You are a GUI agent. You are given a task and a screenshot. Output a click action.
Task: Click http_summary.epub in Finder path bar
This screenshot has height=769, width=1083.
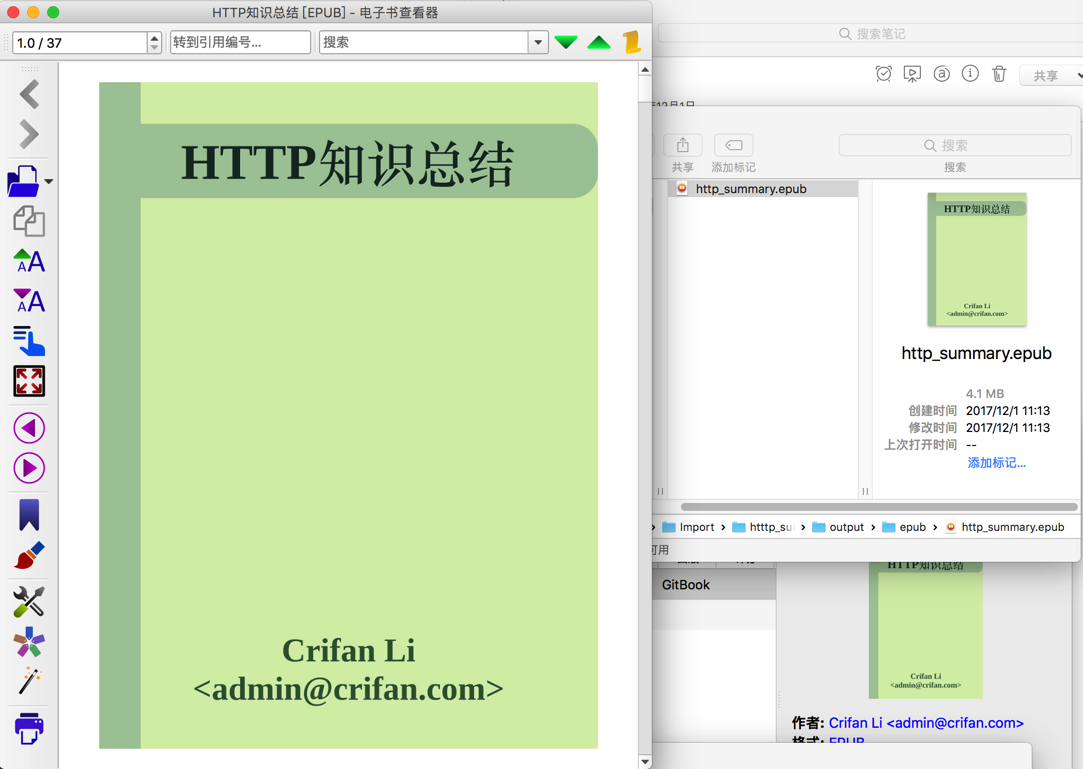tap(1004, 527)
